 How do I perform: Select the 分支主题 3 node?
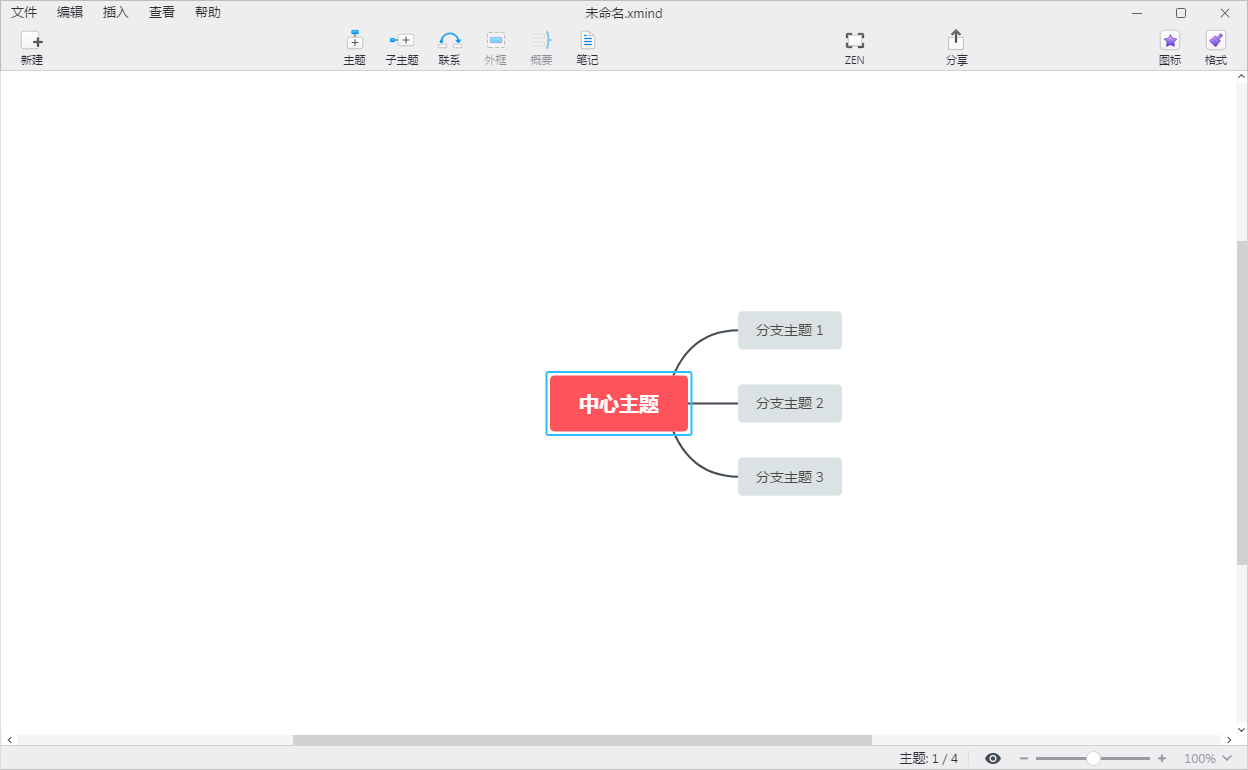coord(790,477)
